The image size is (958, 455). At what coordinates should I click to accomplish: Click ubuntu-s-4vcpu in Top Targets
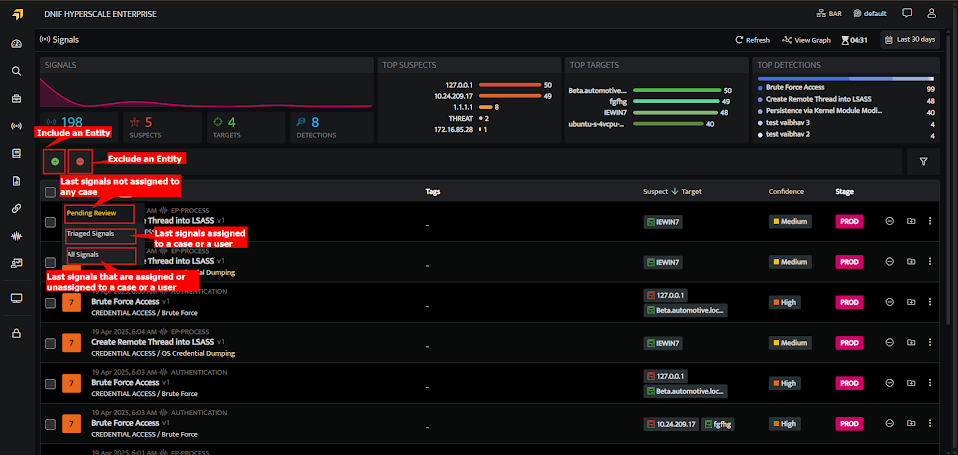[598, 124]
